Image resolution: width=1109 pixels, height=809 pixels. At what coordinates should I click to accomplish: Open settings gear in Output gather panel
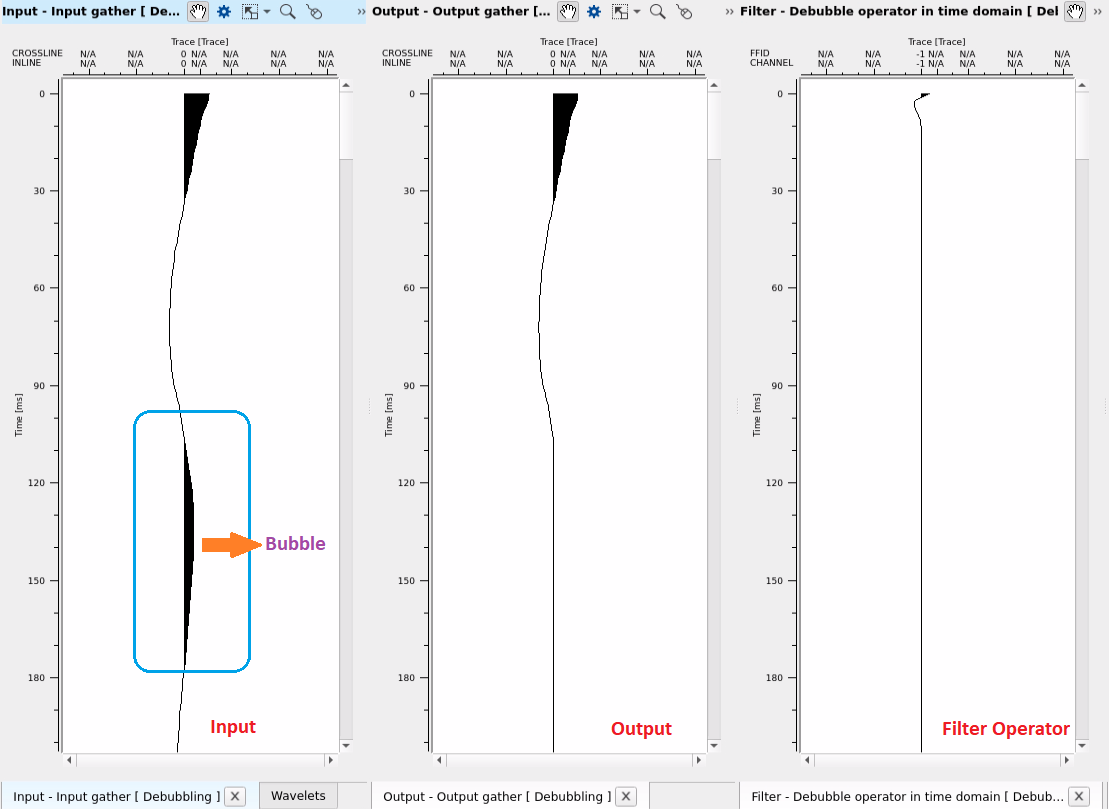coord(594,12)
